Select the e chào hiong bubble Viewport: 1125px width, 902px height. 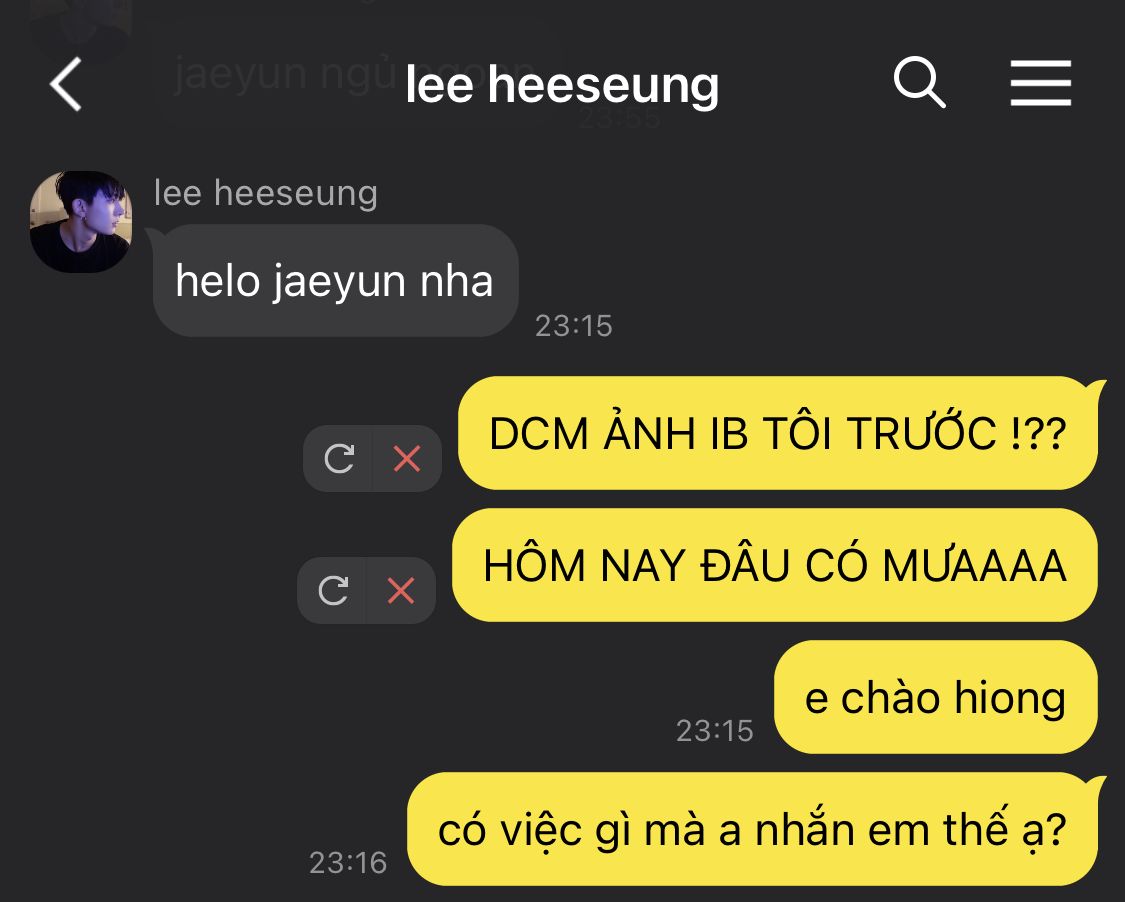[936, 697]
